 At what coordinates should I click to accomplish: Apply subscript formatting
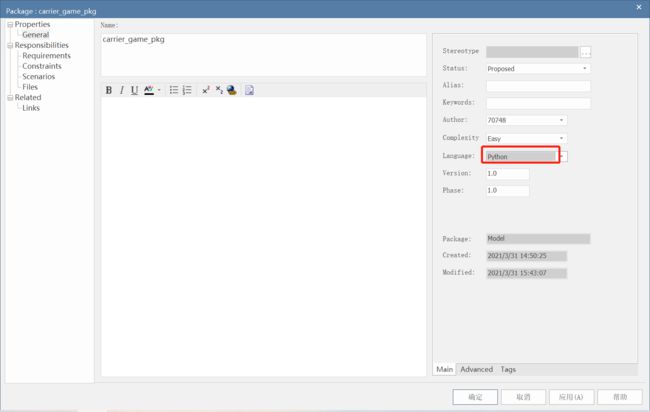[x=219, y=90]
